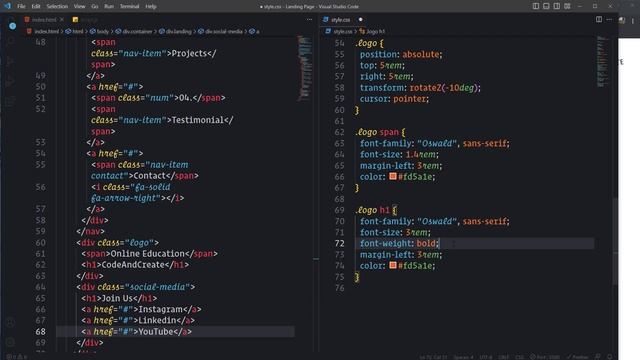The height and width of the screenshot is (360, 640).
Task: Click the VS Code logo icon
Action: pos(7,6)
